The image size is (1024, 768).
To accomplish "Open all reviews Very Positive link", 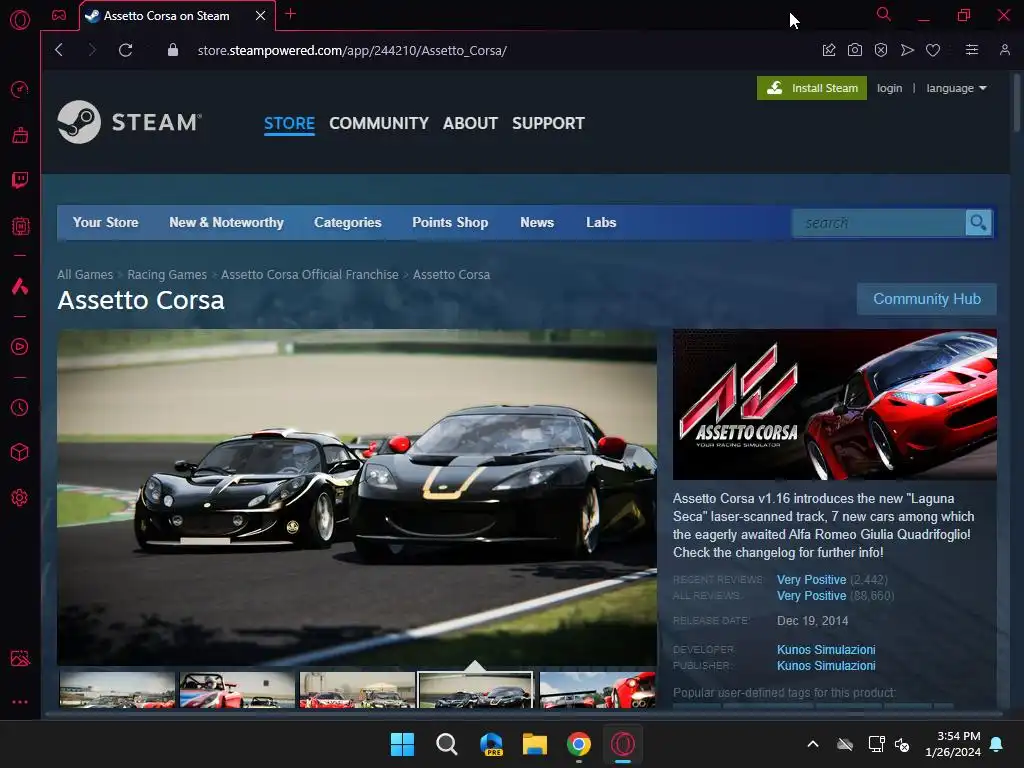I will (811, 596).
